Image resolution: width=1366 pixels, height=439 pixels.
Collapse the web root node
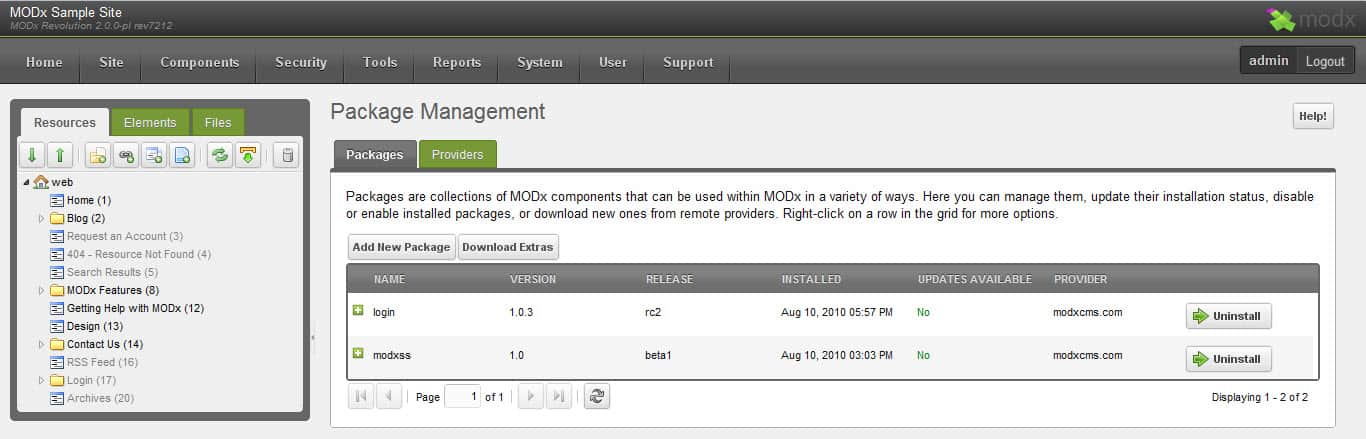click(x=27, y=183)
